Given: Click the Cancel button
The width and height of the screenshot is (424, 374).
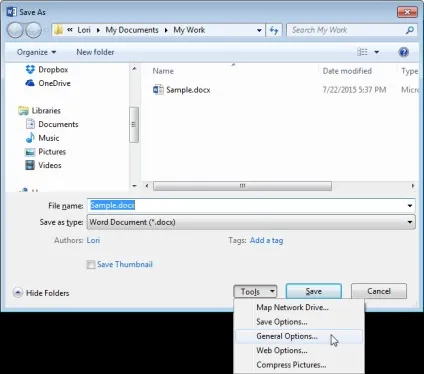Looking at the screenshot, I should click(379, 291).
